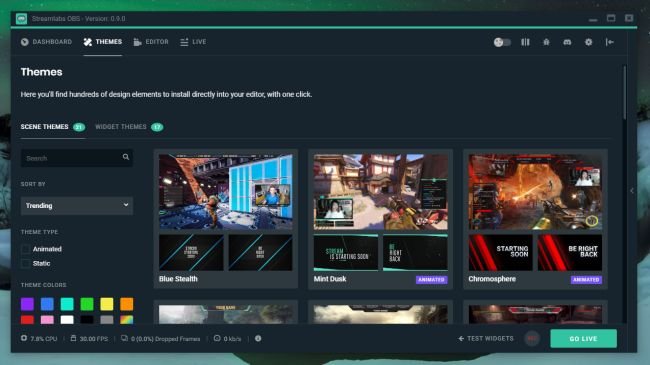Open the Trending sort by dropdown

click(77, 206)
